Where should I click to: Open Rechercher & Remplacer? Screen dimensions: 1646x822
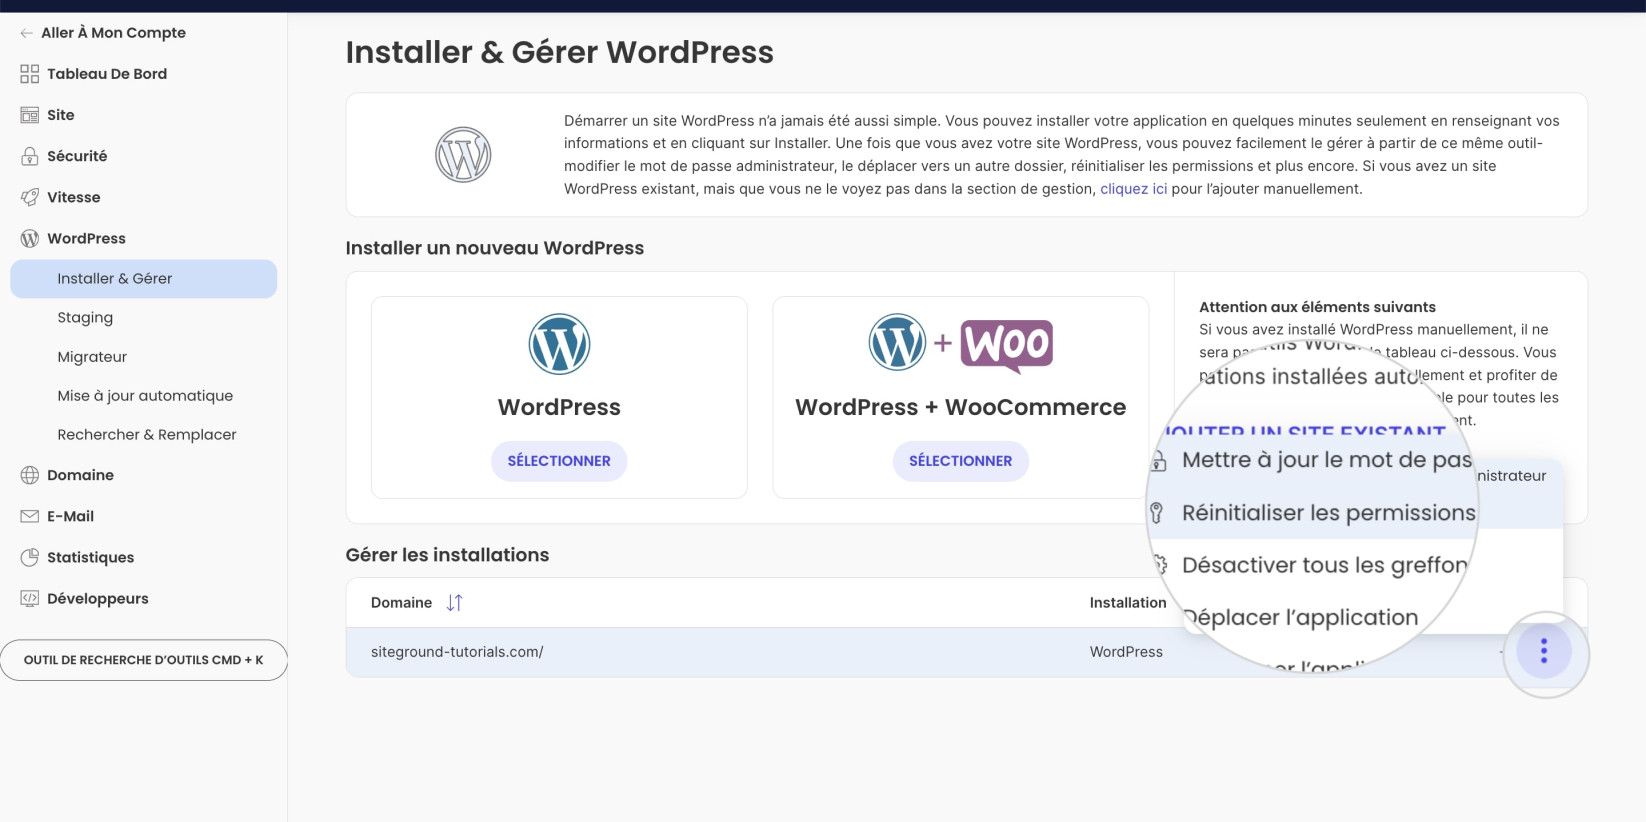point(147,435)
